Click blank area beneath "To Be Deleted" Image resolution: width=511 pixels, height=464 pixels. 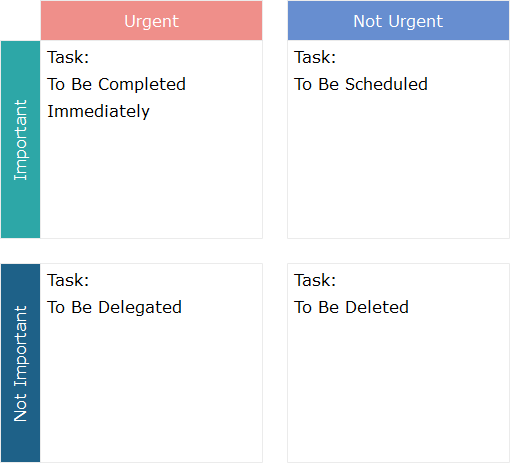click(x=398, y=390)
